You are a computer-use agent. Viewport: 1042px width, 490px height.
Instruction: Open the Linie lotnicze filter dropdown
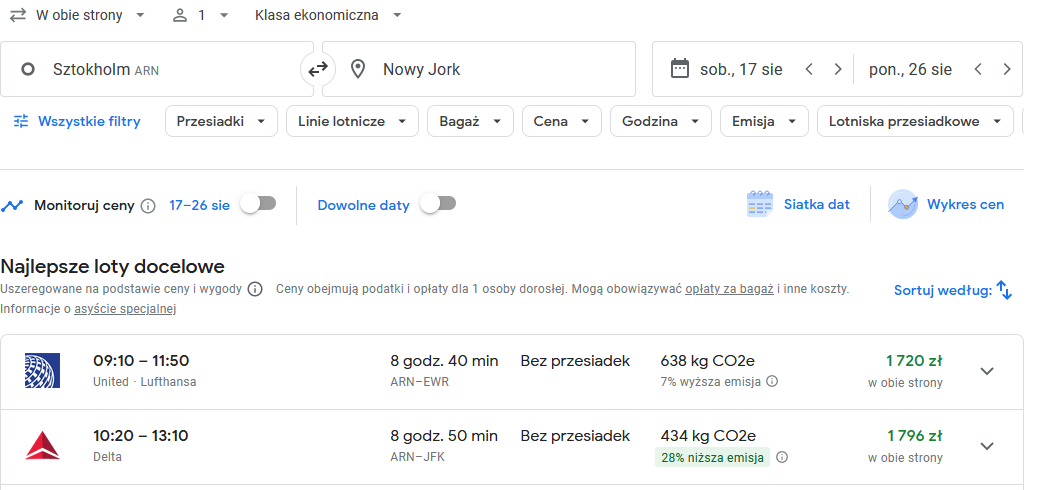(x=352, y=122)
